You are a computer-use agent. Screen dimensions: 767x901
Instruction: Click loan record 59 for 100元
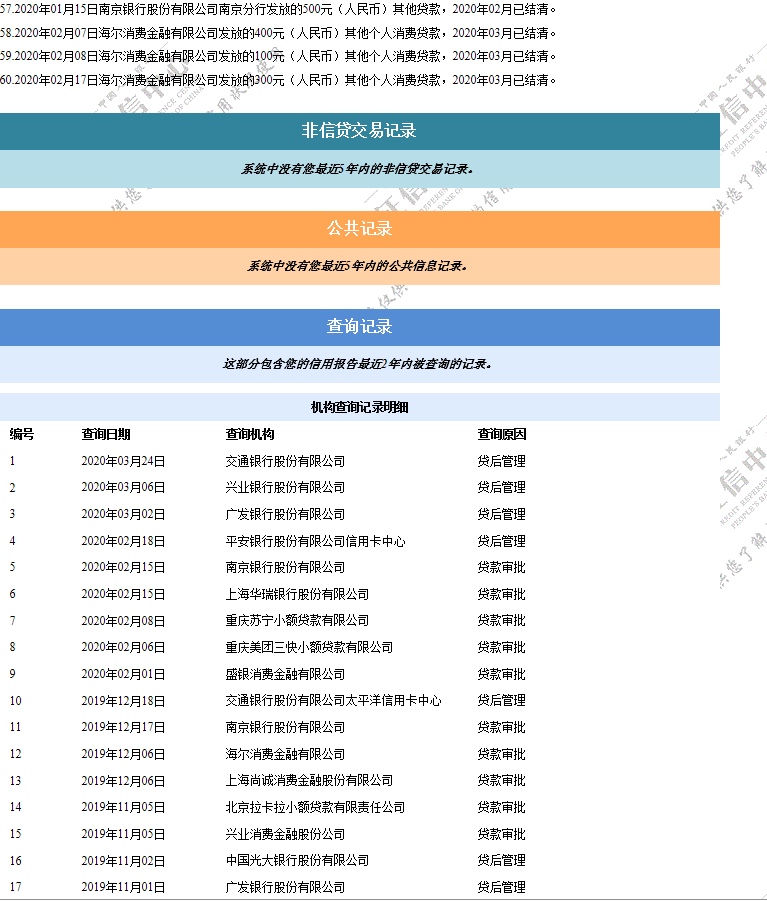coord(278,56)
